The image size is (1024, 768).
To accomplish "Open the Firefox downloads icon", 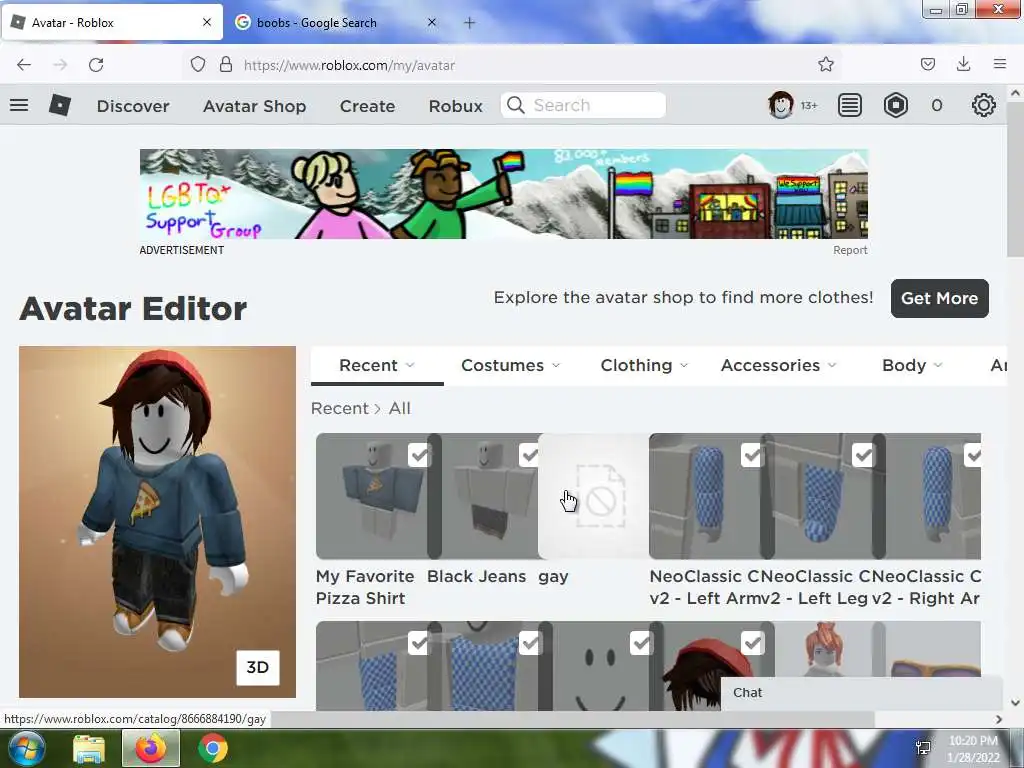I will 963,64.
